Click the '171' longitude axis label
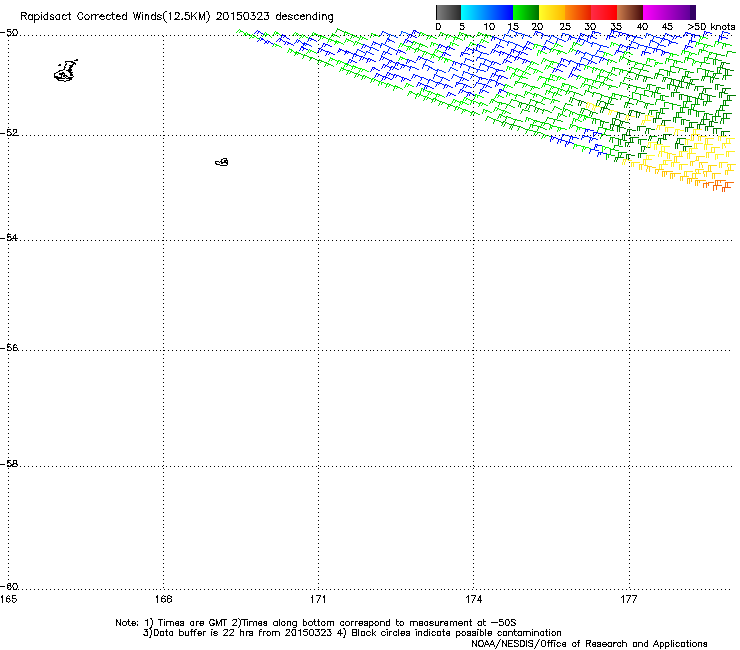The width and height of the screenshot is (740, 650). [x=318, y=599]
